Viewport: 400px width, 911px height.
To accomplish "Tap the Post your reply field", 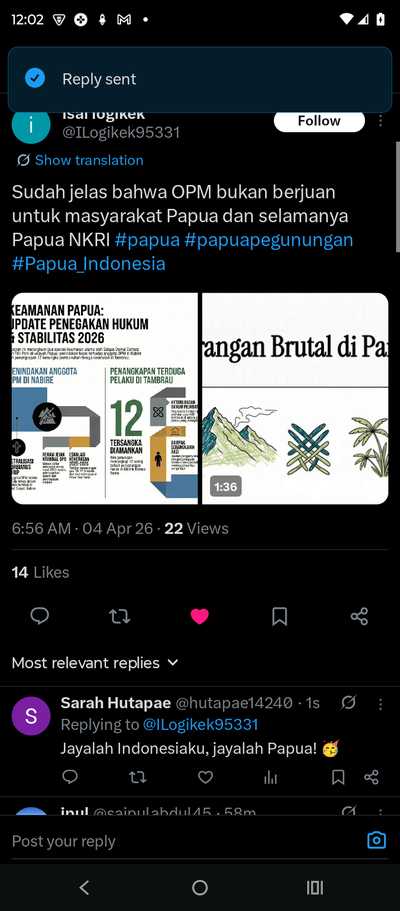I will click(x=186, y=841).
